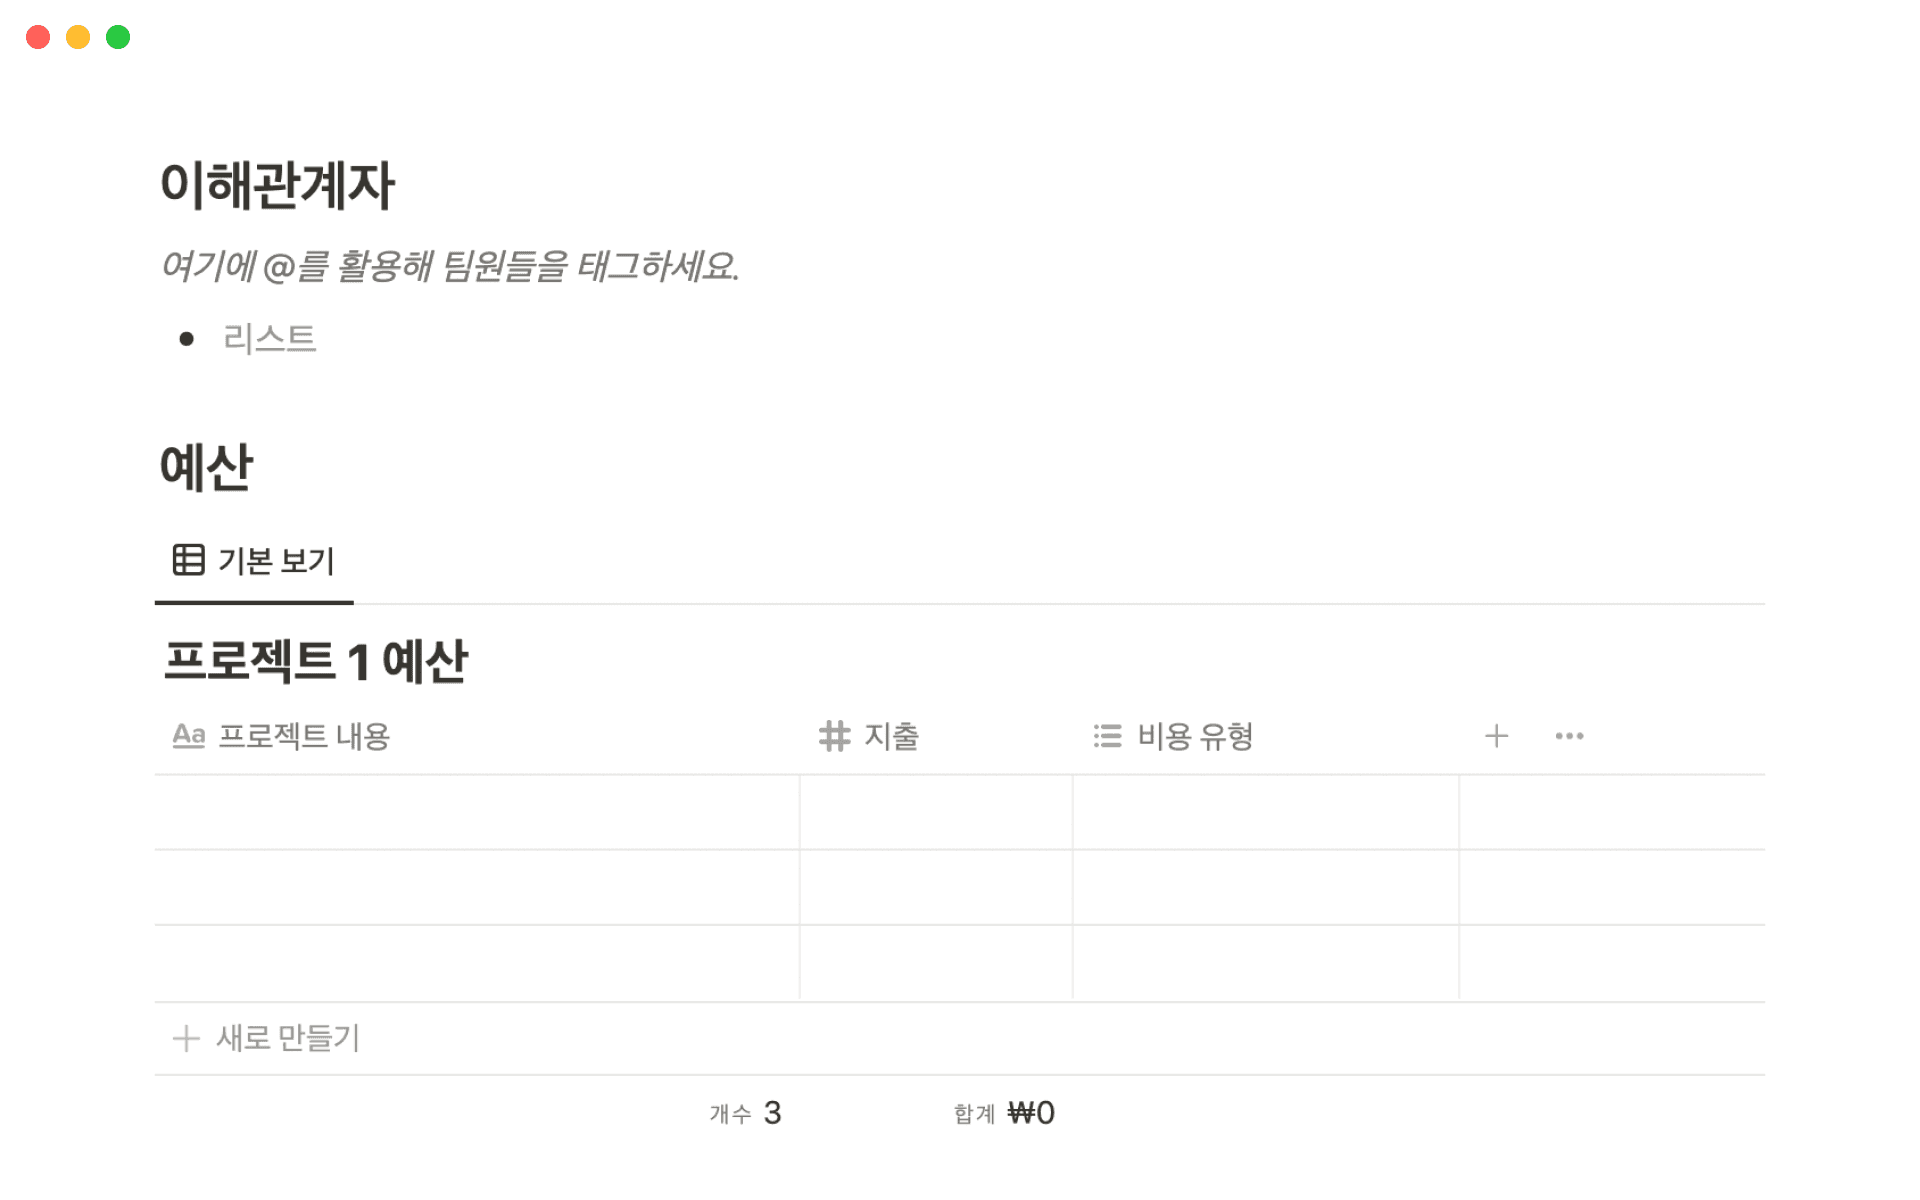Switch to the 기본 보기 tab
The height and width of the screenshot is (1200, 1920).
point(276,561)
